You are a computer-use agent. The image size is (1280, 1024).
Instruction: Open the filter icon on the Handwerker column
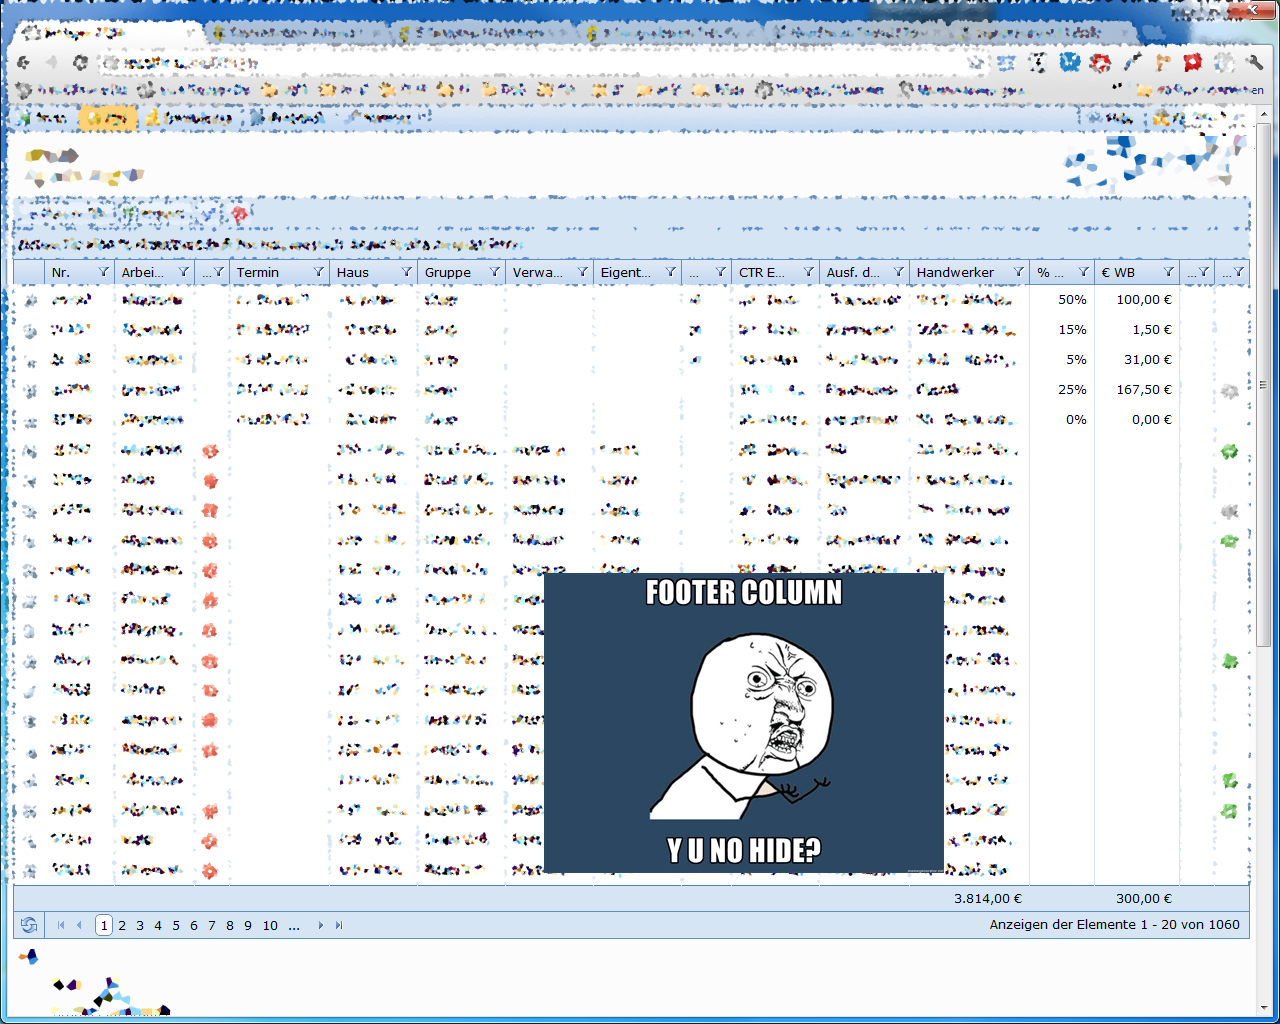tap(1019, 272)
